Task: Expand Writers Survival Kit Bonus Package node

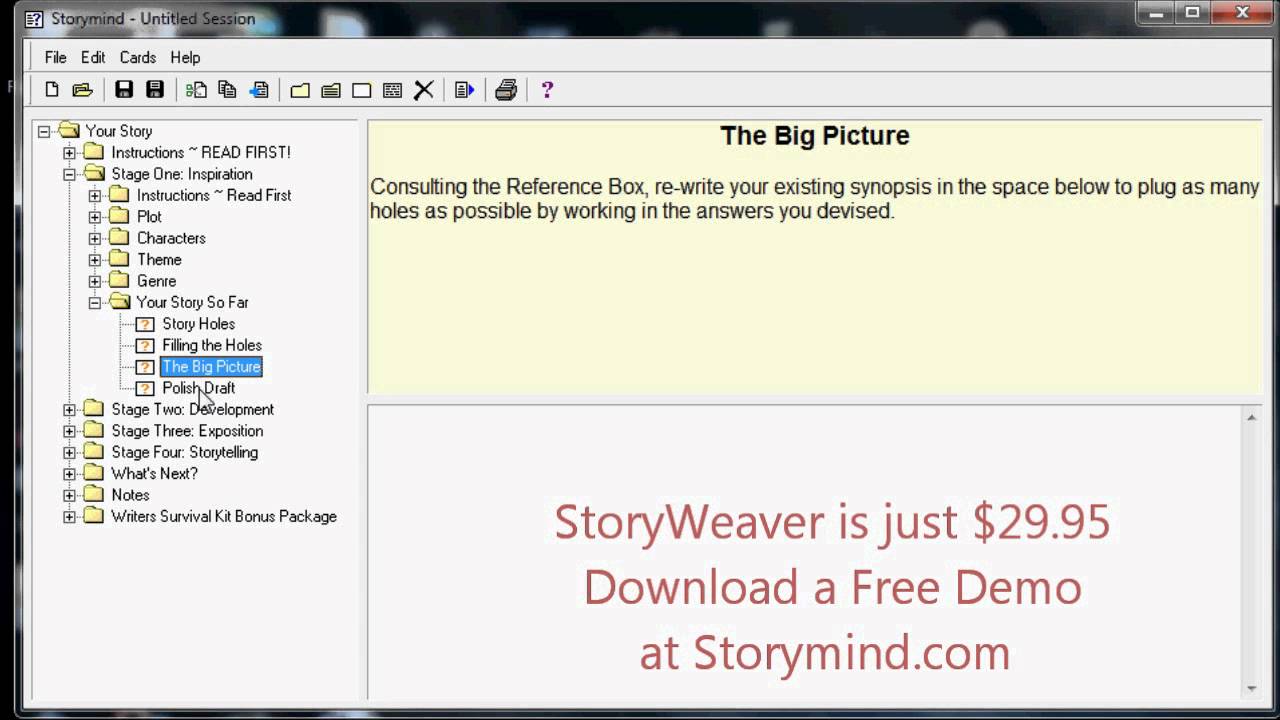Action: (69, 517)
